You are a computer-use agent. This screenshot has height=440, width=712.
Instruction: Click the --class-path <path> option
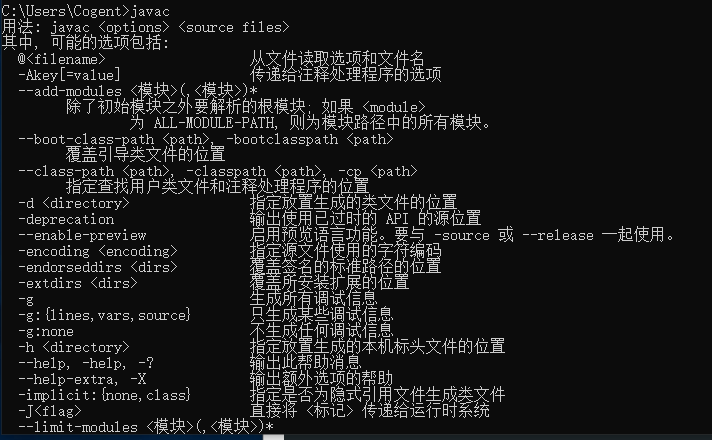(96, 171)
